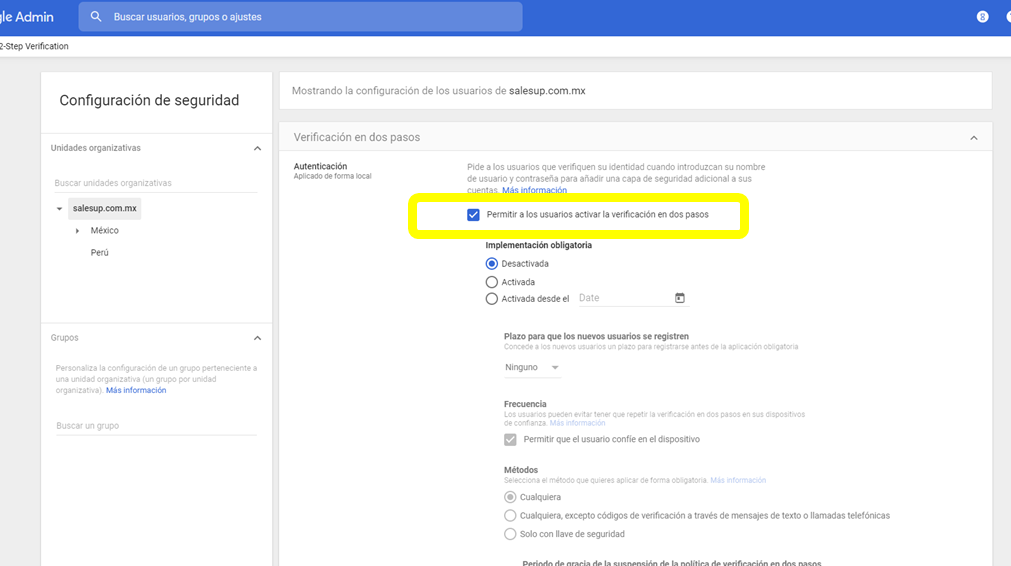This screenshot has width=1011, height=566.
Task: Open Más información link under Grupos
Action: click(136, 390)
